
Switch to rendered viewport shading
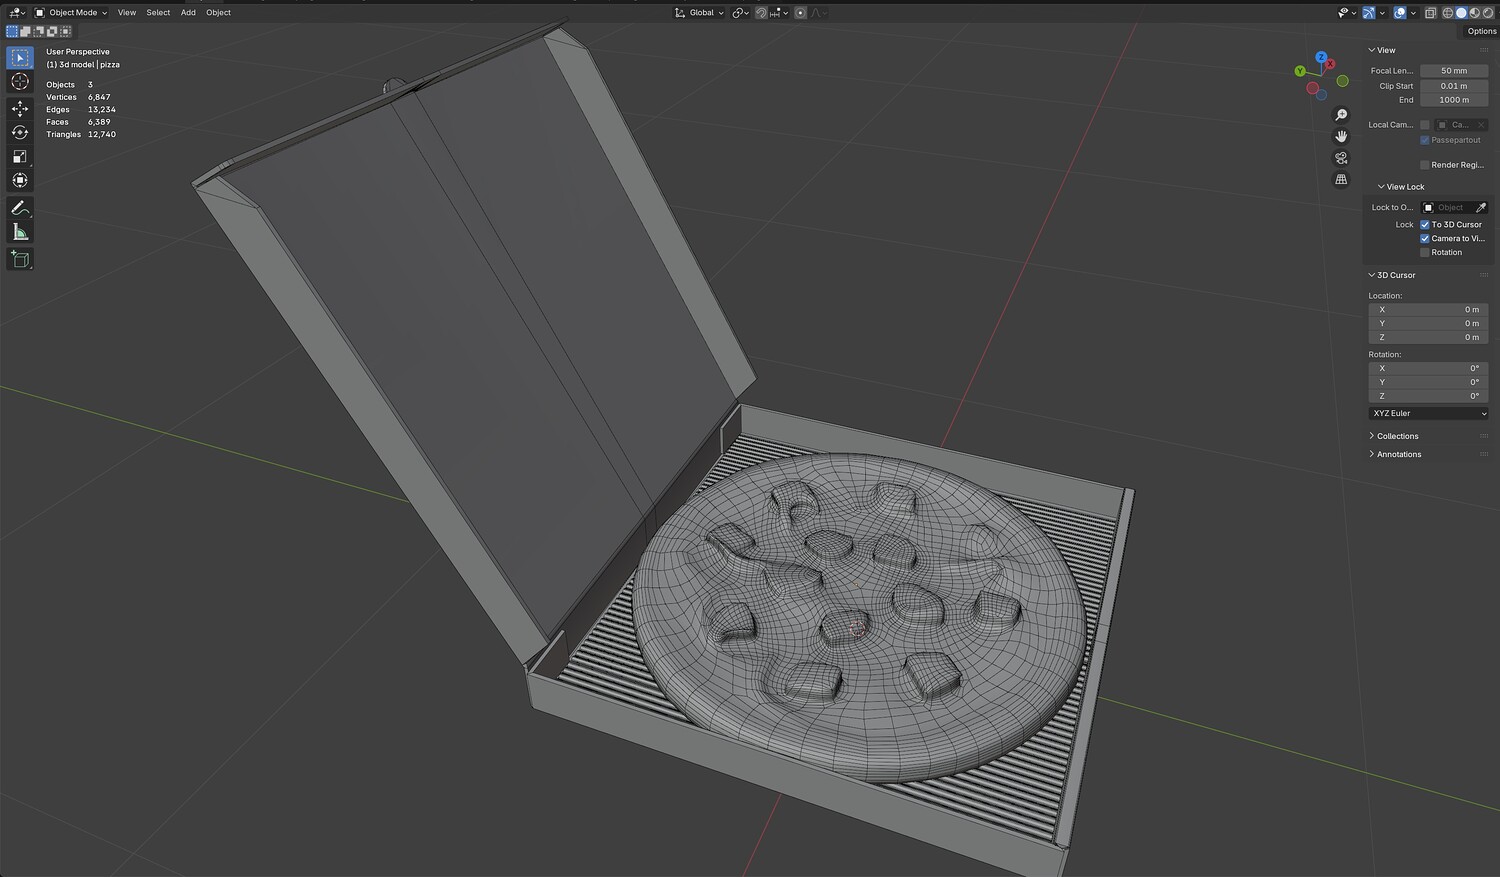[1487, 13]
